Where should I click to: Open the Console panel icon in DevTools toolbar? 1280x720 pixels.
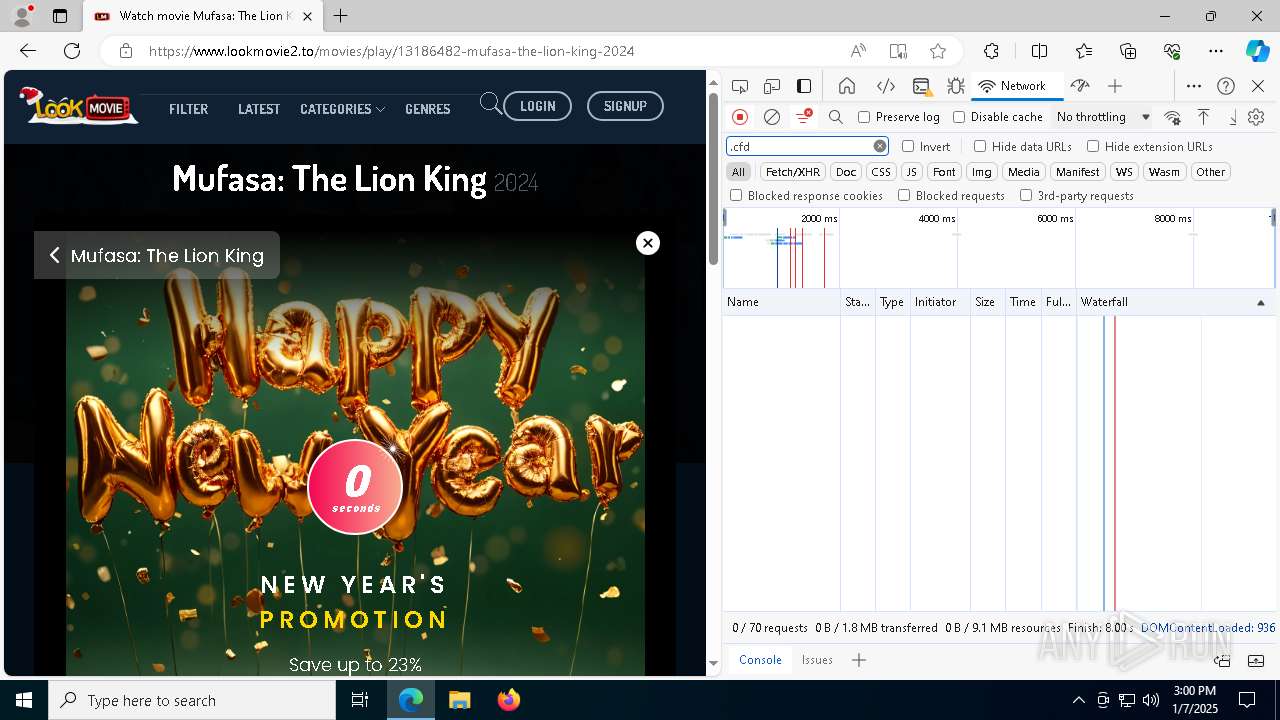(x=921, y=86)
